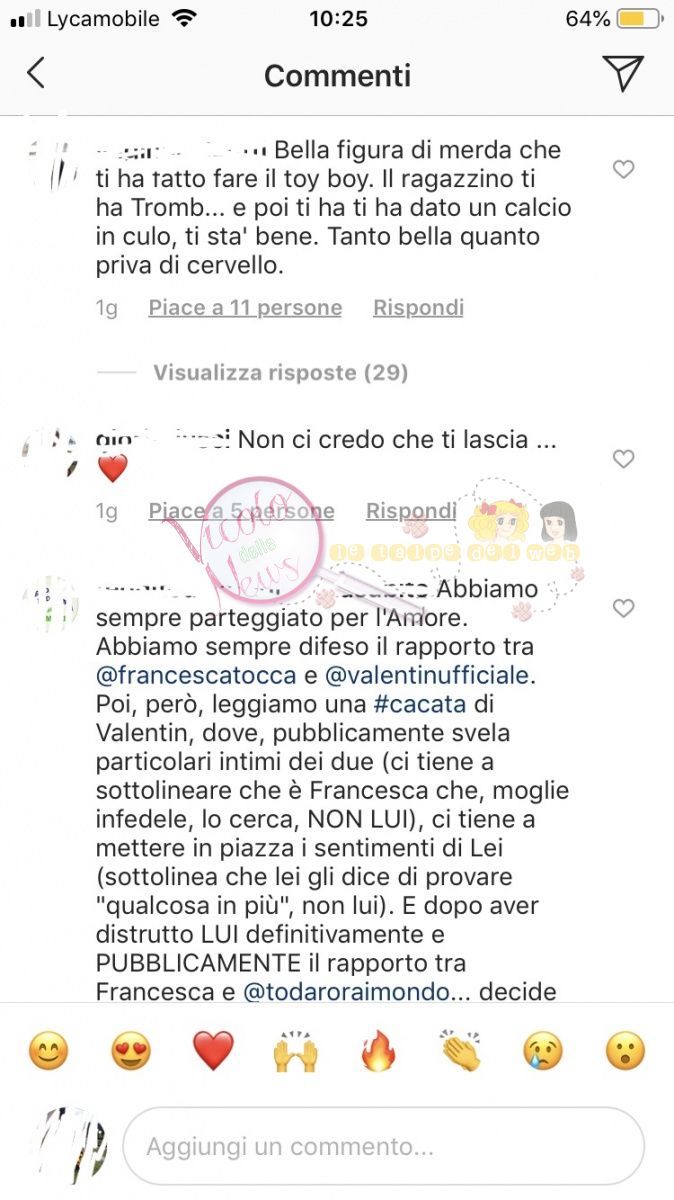Insert the surprised face emoji
This screenshot has height=1200, width=674.
(x=626, y=1052)
